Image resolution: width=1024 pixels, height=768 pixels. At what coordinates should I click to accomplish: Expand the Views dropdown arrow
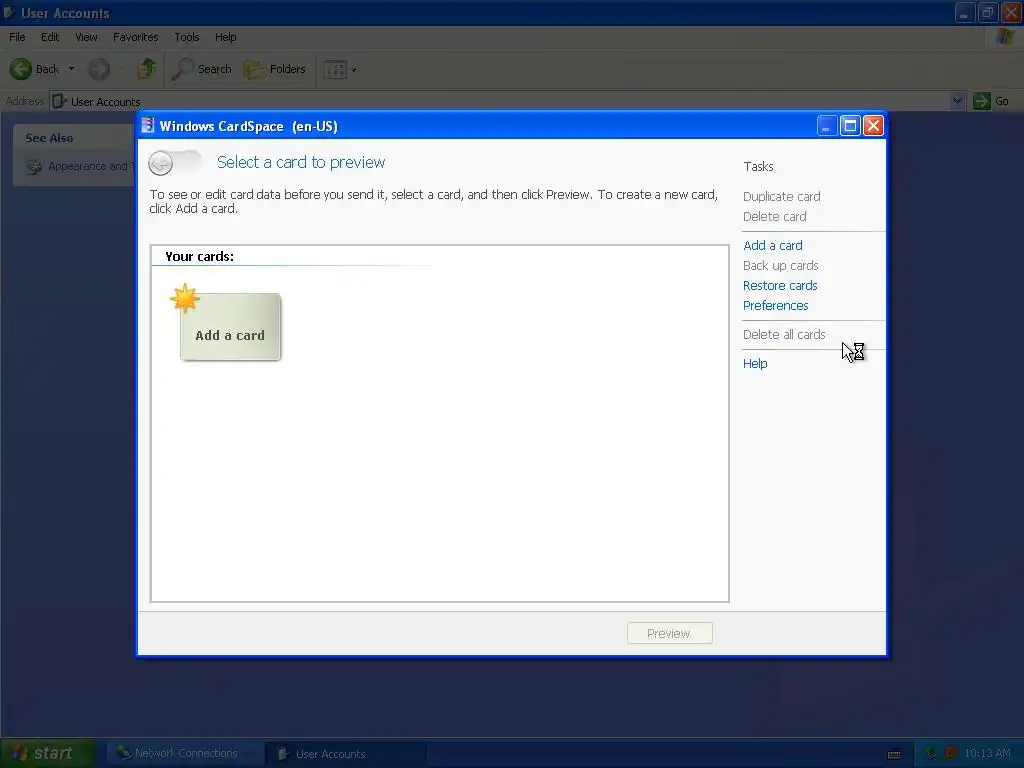[354, 70]
